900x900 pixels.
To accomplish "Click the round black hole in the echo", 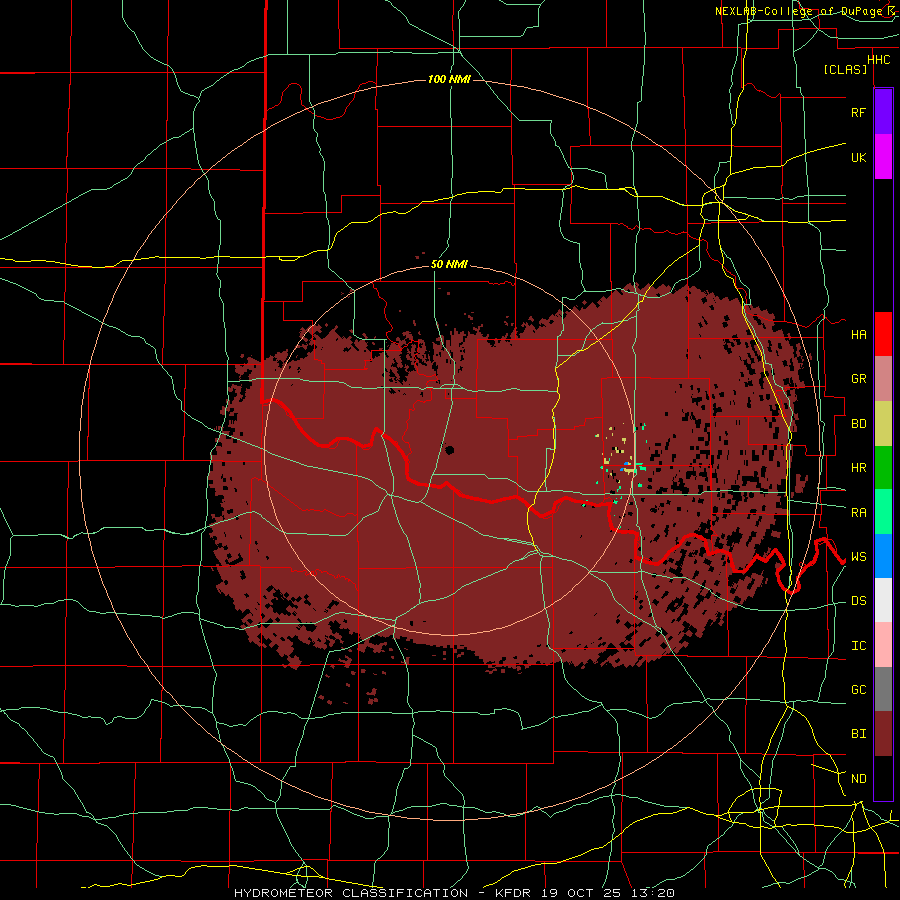I will click(449, 450).
